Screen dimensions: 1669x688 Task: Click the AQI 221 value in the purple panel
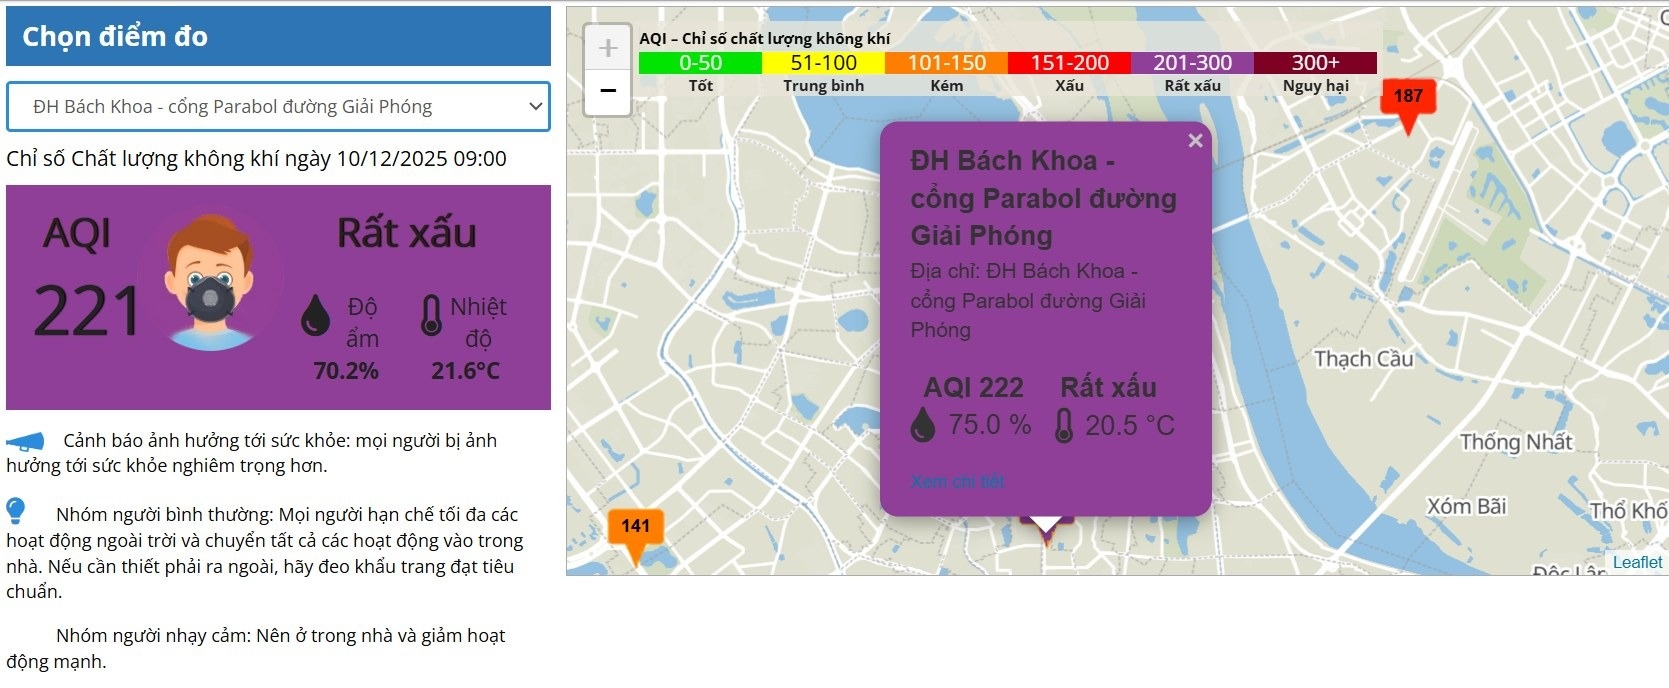87,310
